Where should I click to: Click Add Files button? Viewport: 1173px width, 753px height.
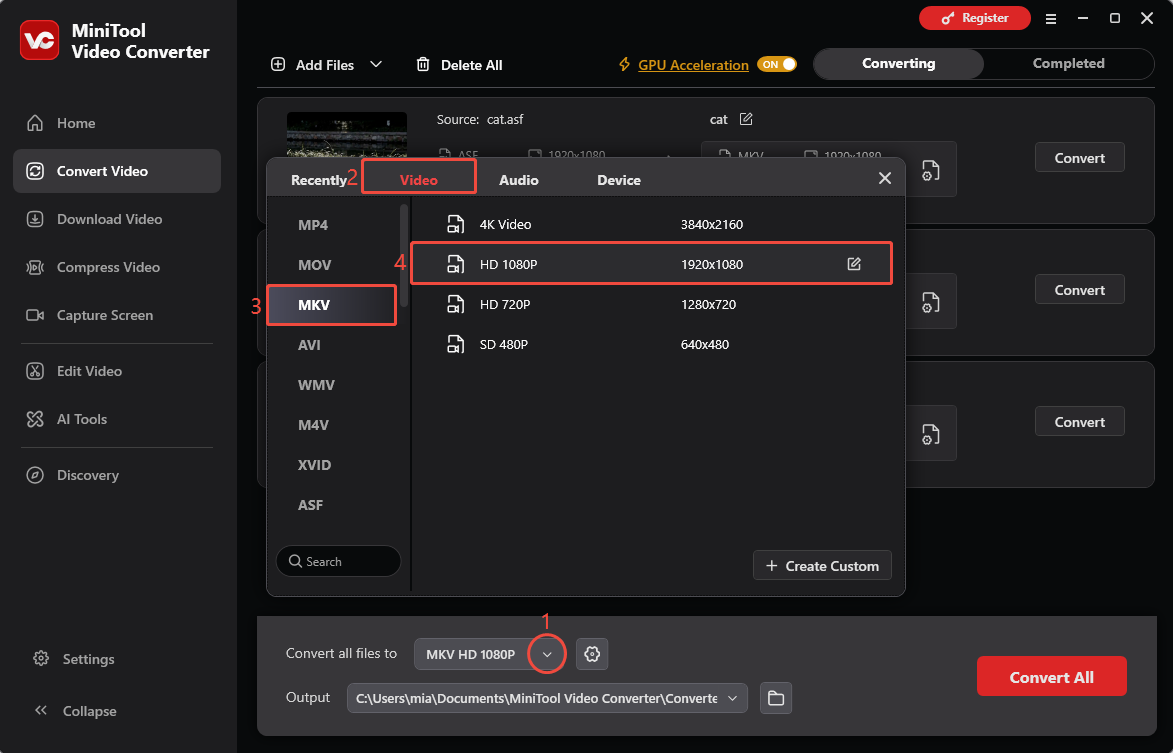(x=312, y=64)
